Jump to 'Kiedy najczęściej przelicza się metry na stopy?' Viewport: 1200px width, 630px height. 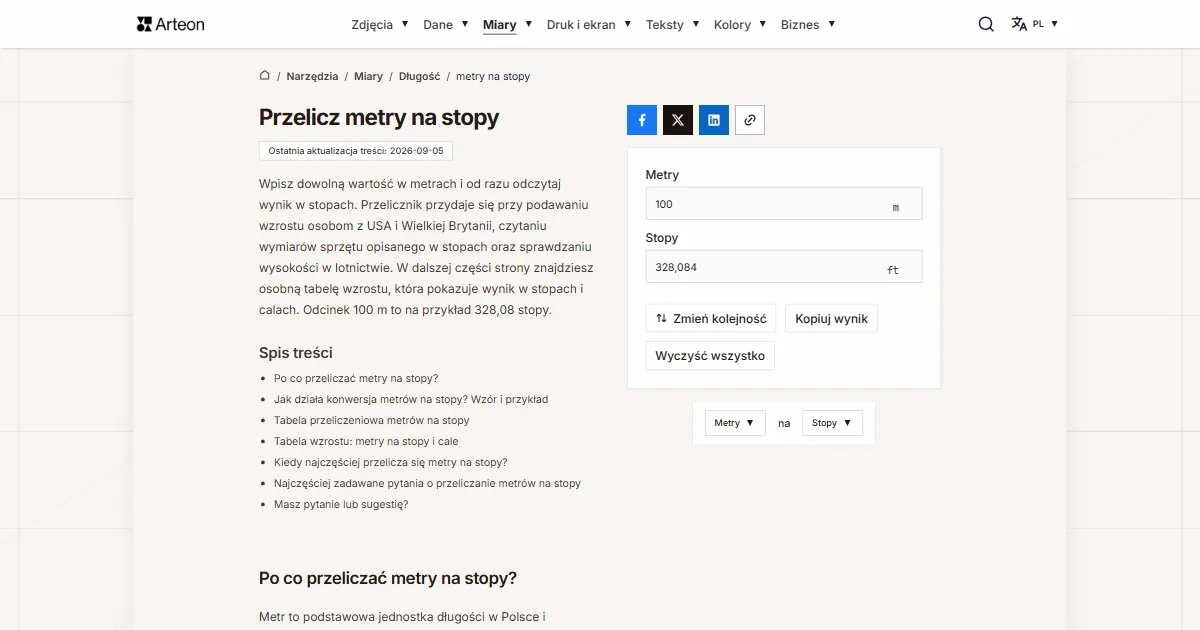[391, 462]
